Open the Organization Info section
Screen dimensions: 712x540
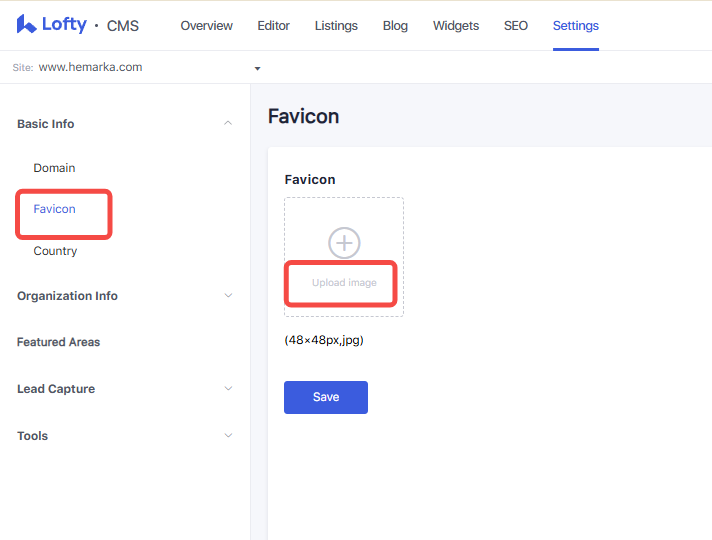click(x=67, y=296)
